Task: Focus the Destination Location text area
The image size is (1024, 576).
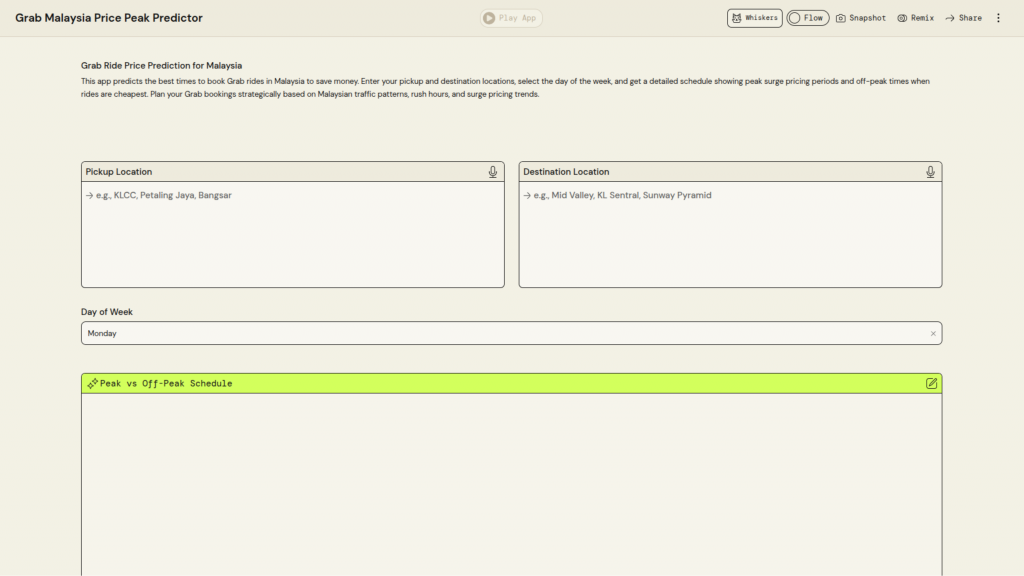Action: (730, 235)
